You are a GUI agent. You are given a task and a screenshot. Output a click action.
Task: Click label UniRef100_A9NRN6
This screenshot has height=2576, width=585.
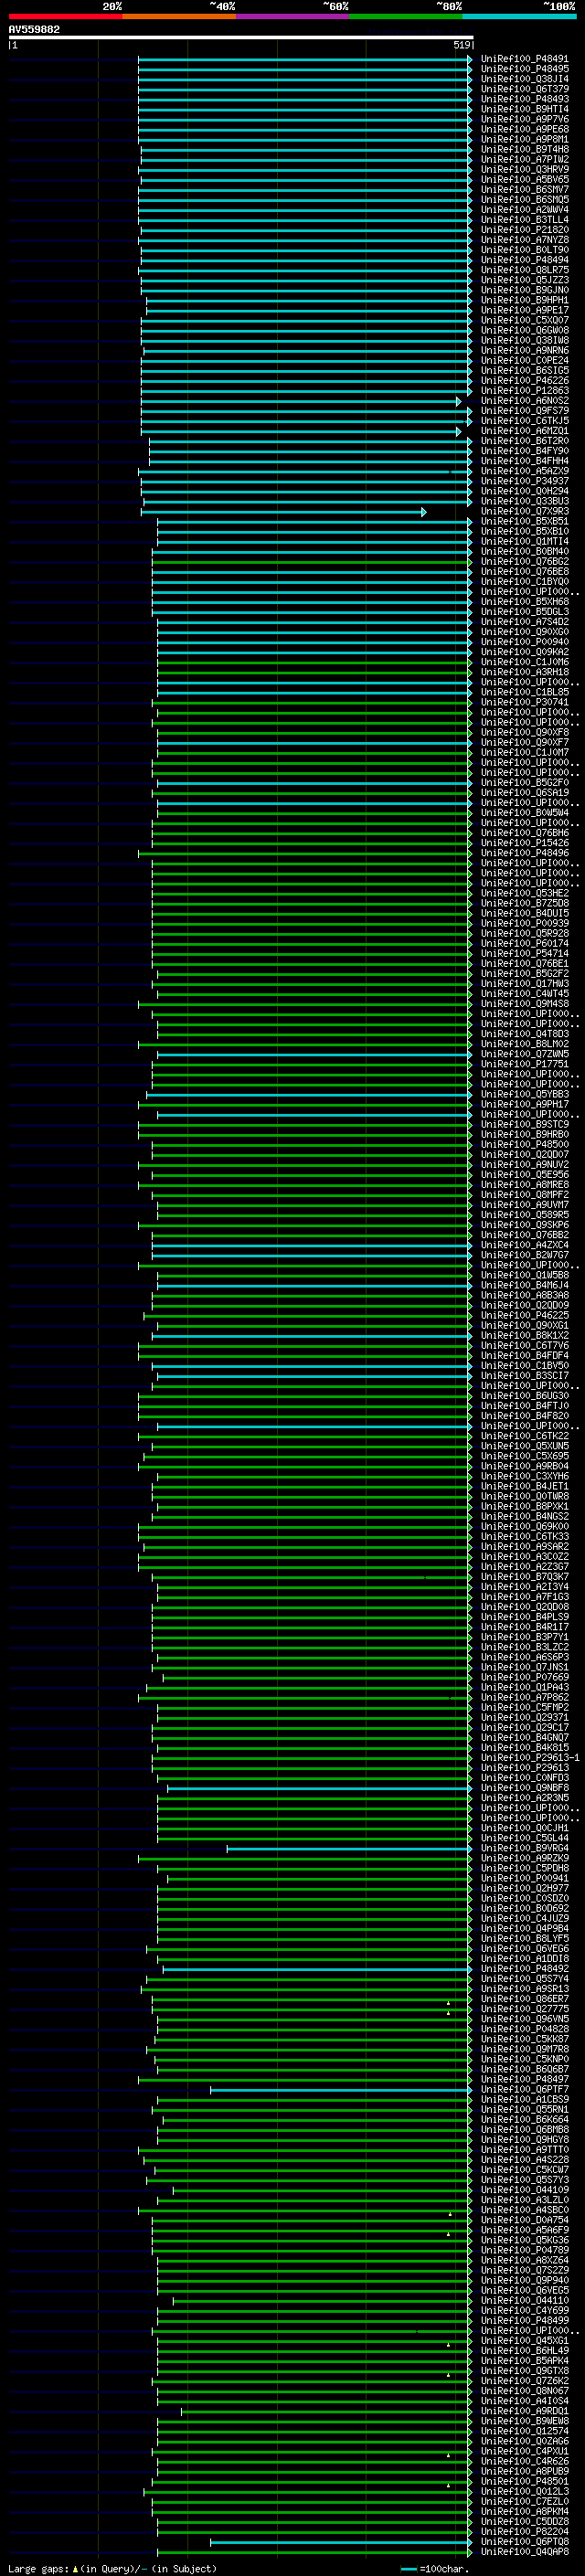point(524,351)
